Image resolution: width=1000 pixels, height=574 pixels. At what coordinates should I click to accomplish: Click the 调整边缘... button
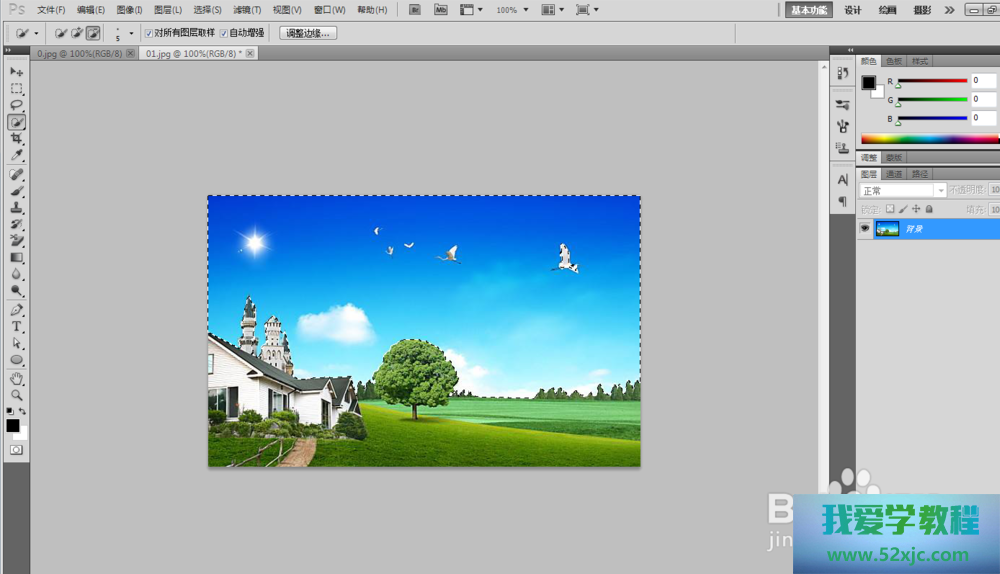pos(308,33)
